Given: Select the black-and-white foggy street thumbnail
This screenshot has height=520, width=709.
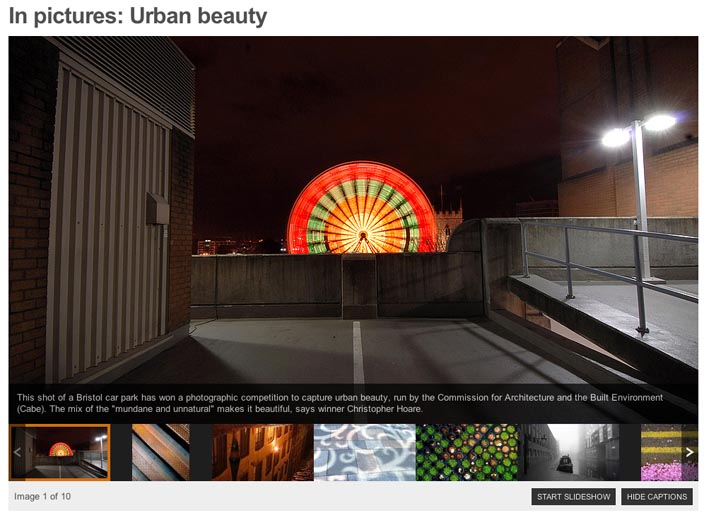Looking at the screenshot, I should pyautogui.click(x=568, y=453).
